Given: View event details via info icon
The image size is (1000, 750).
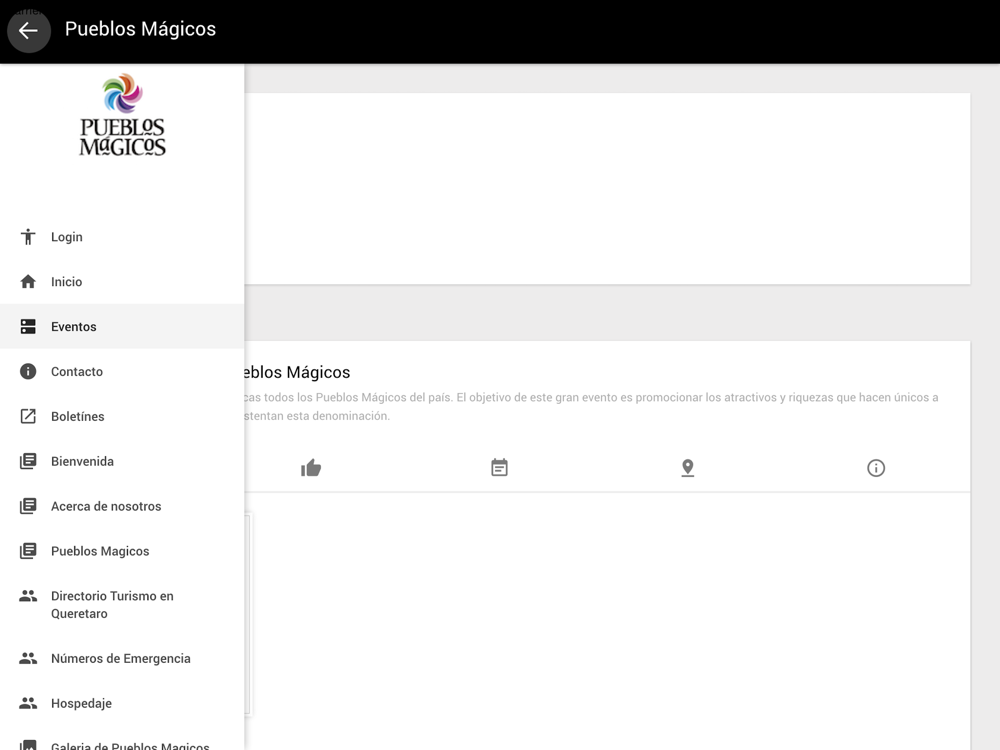Looking at the screenshot, I should point(876,468).
